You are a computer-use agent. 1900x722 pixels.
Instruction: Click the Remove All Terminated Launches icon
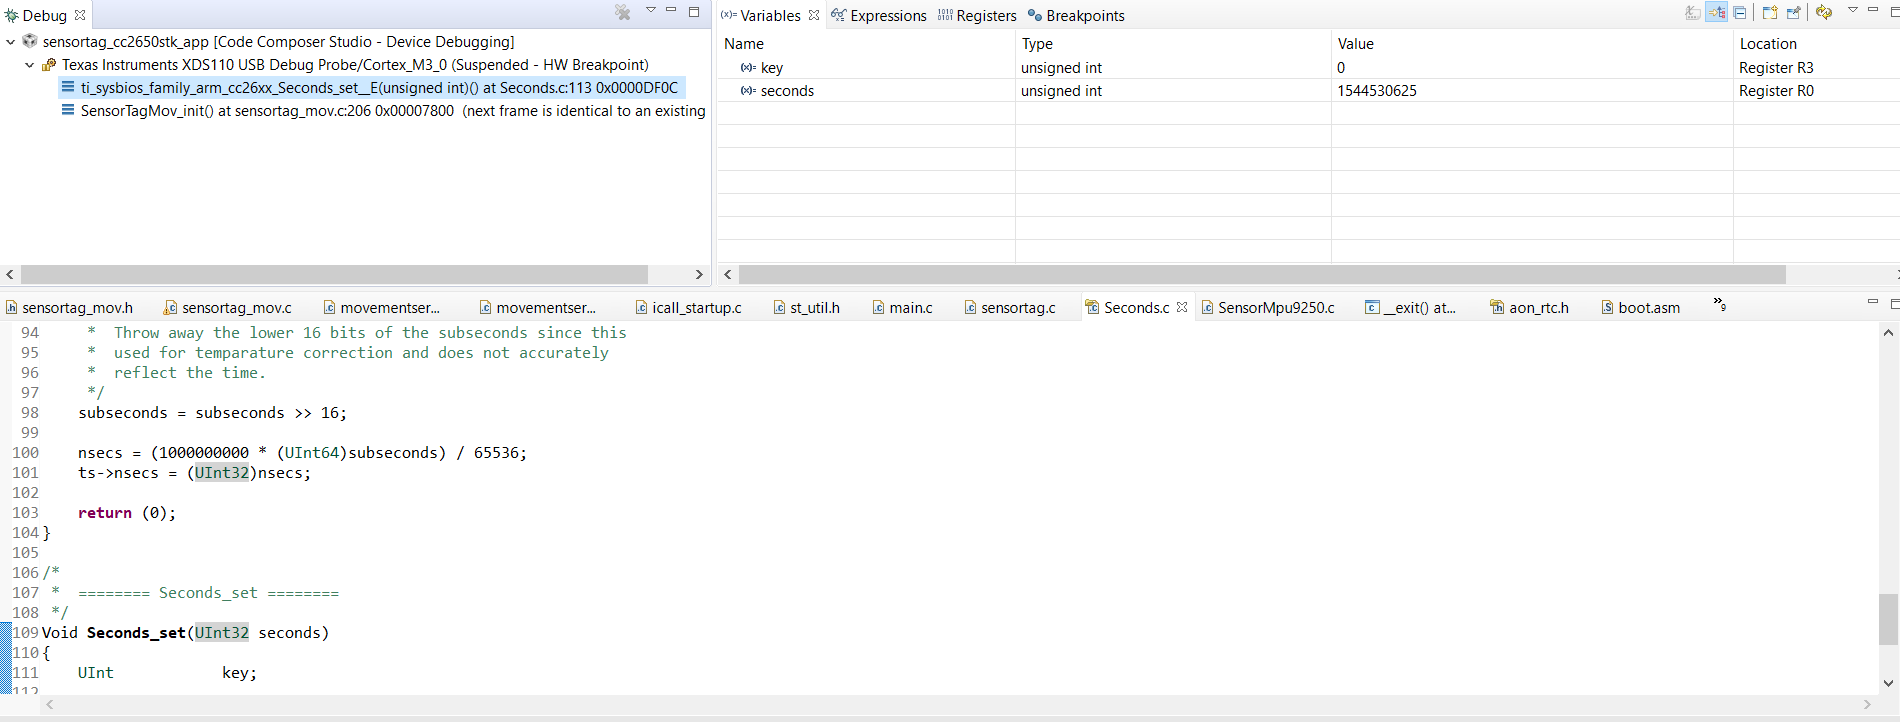(x=623, y=13)
